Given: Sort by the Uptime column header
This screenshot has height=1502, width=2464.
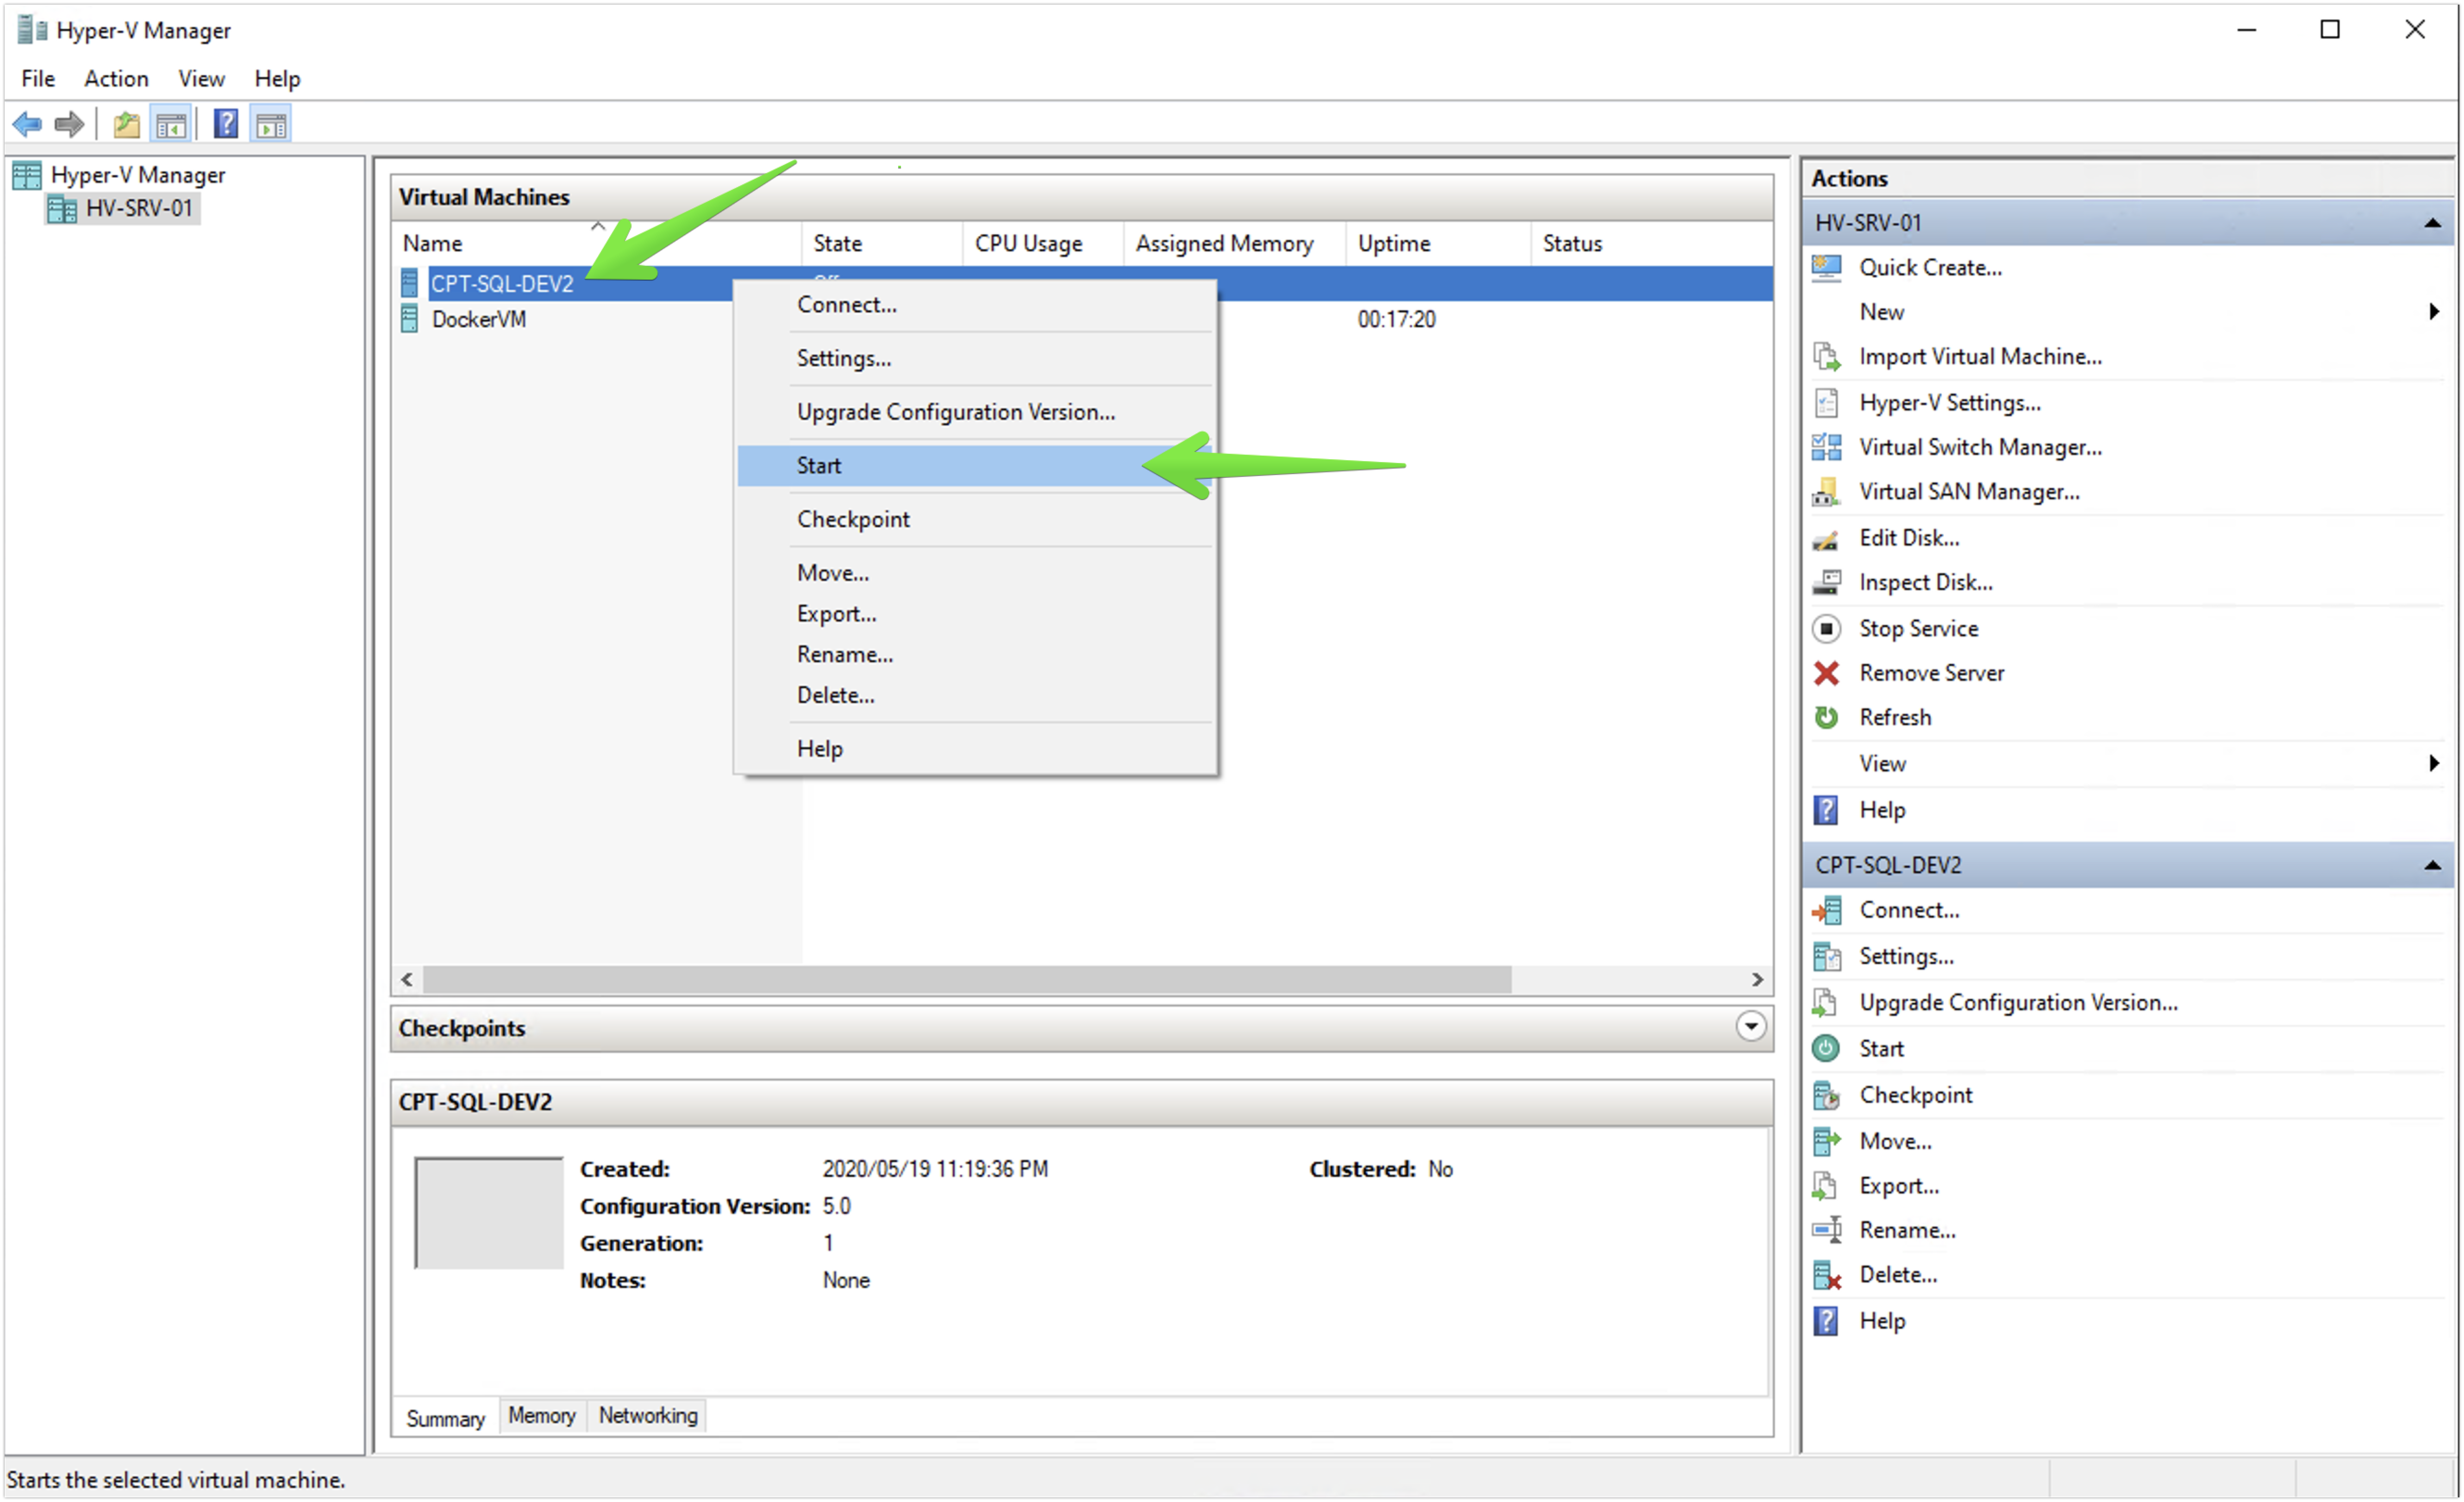Looking at the screenshot, I should click(1438, 243).
